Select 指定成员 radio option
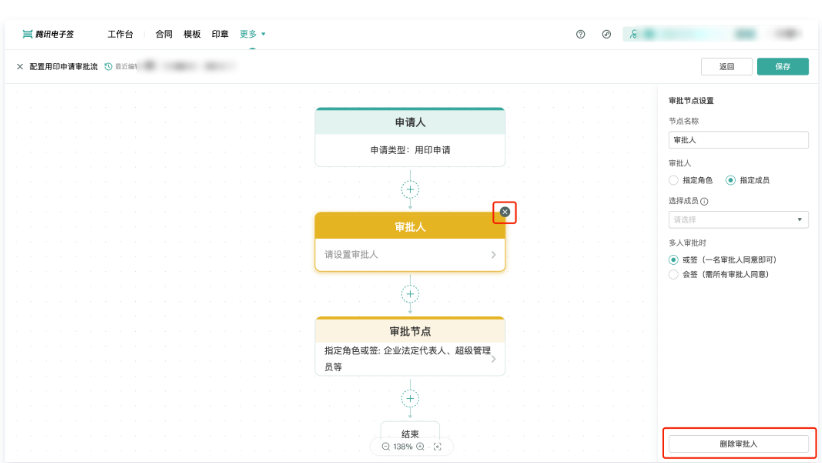Viewport: 822px width, 463px height. 730,180
